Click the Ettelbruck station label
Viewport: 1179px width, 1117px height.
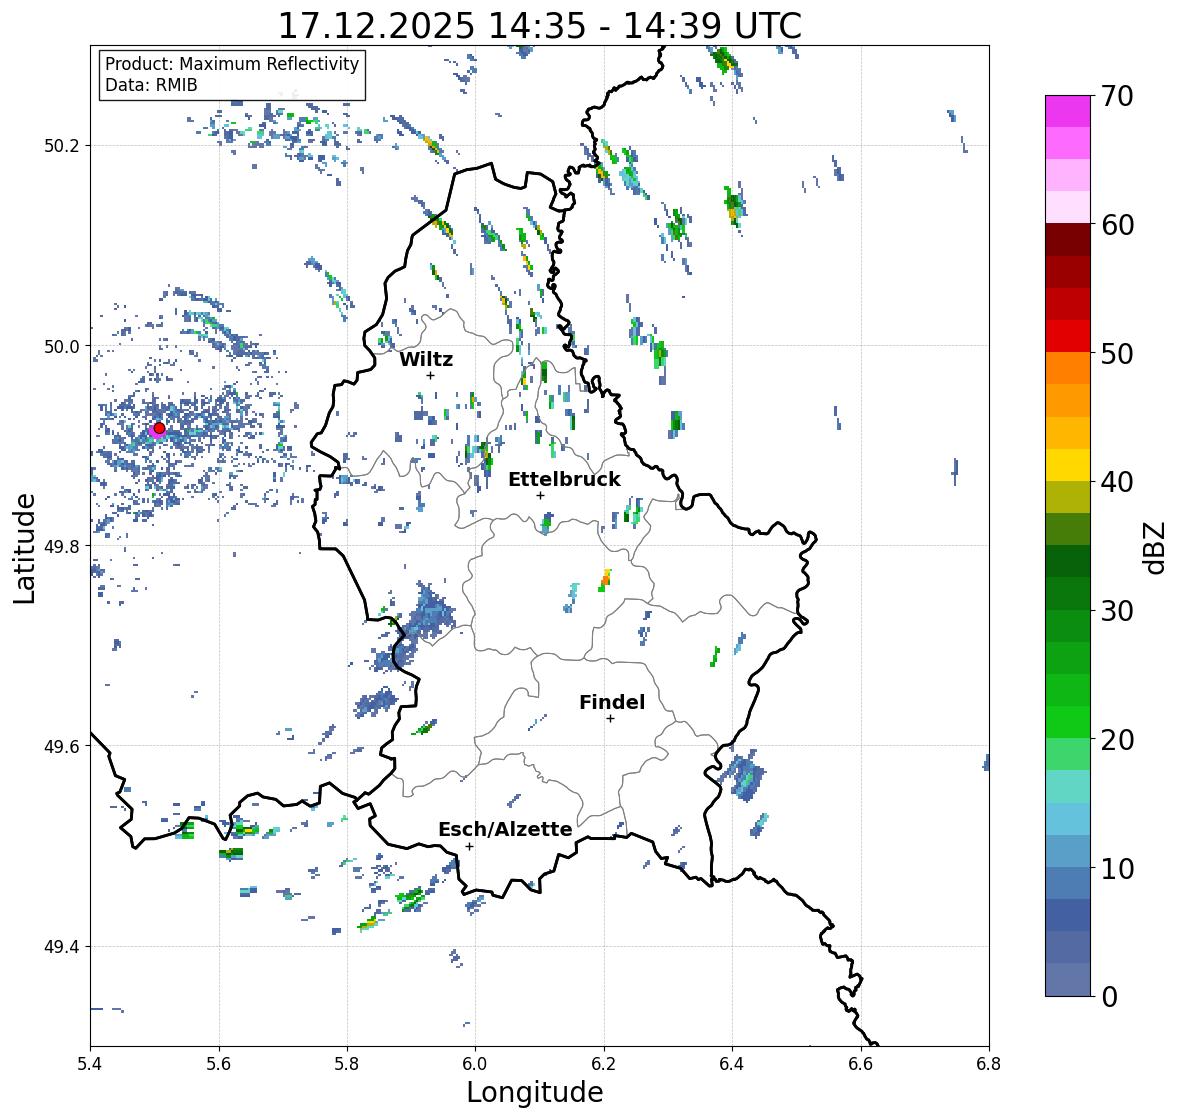(x=564, y=480)
